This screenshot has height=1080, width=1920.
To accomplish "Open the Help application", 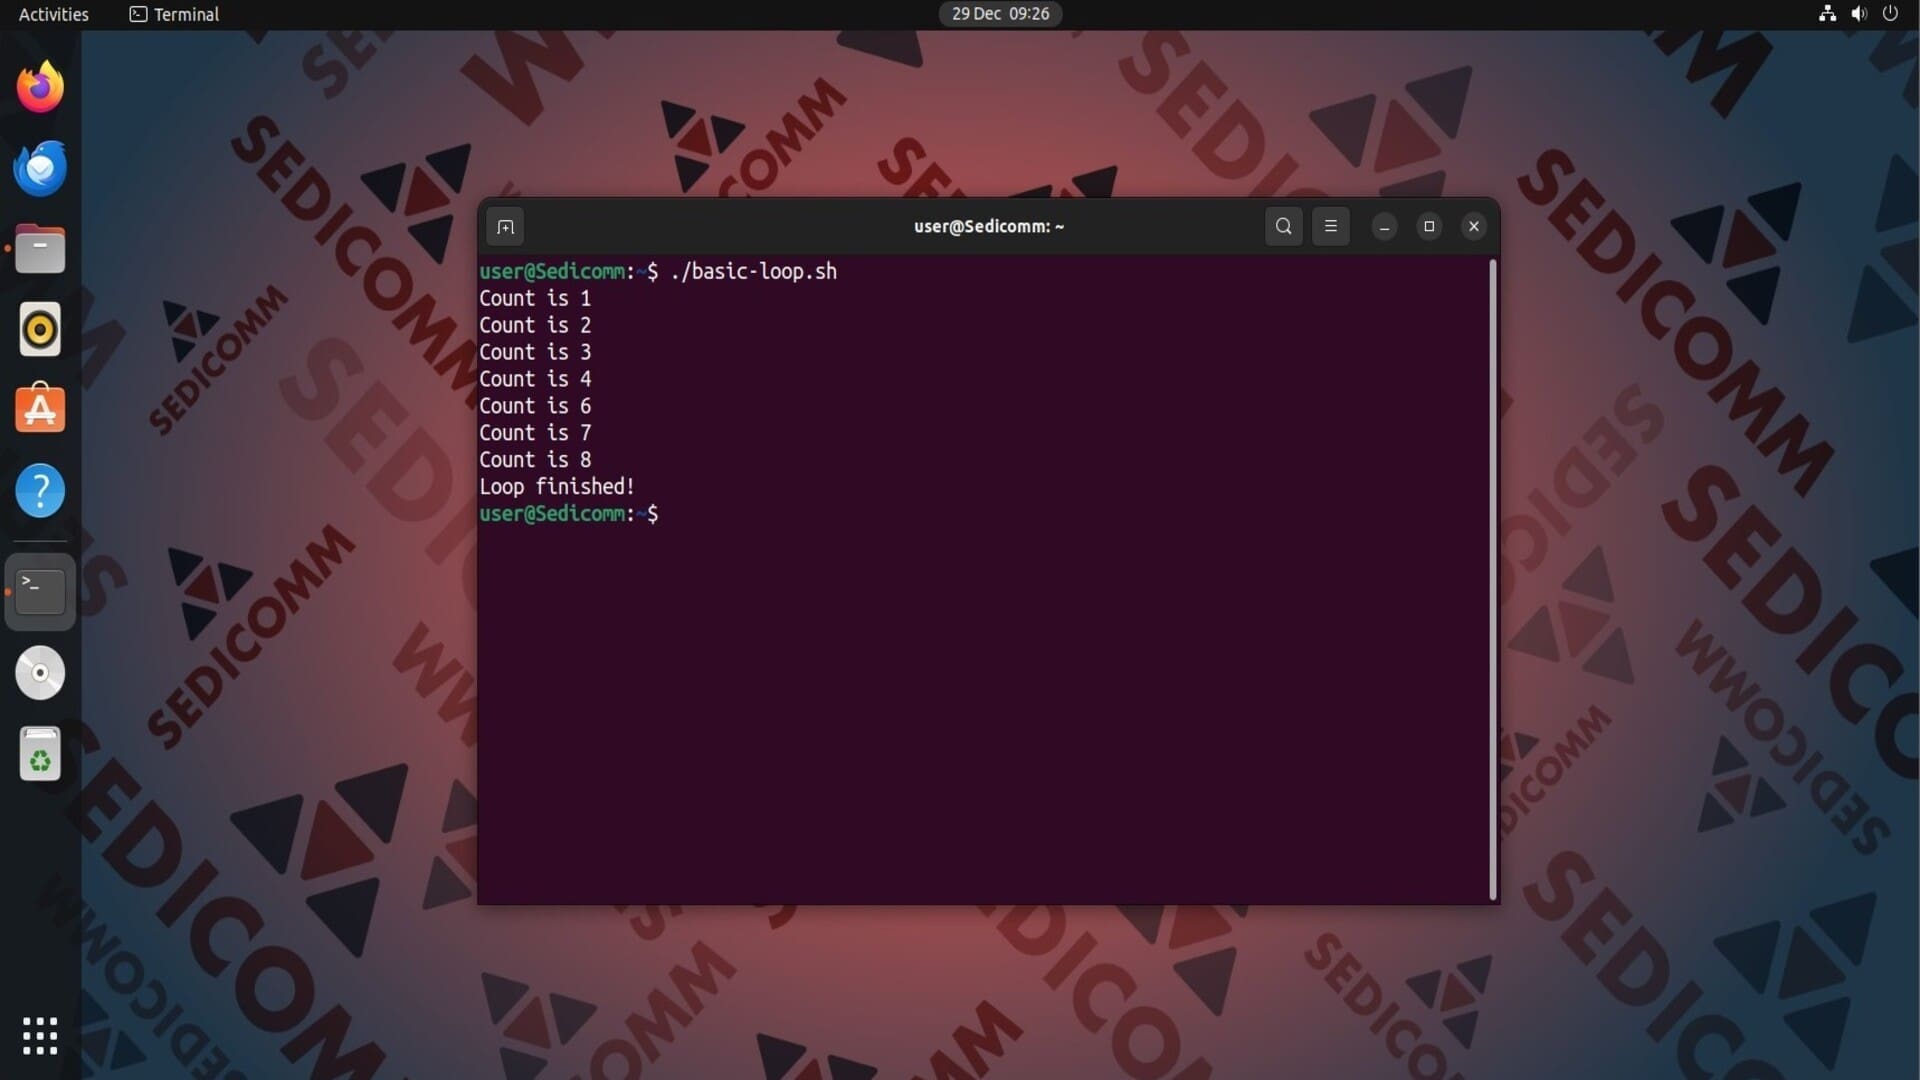I will (x=40, y=491).
